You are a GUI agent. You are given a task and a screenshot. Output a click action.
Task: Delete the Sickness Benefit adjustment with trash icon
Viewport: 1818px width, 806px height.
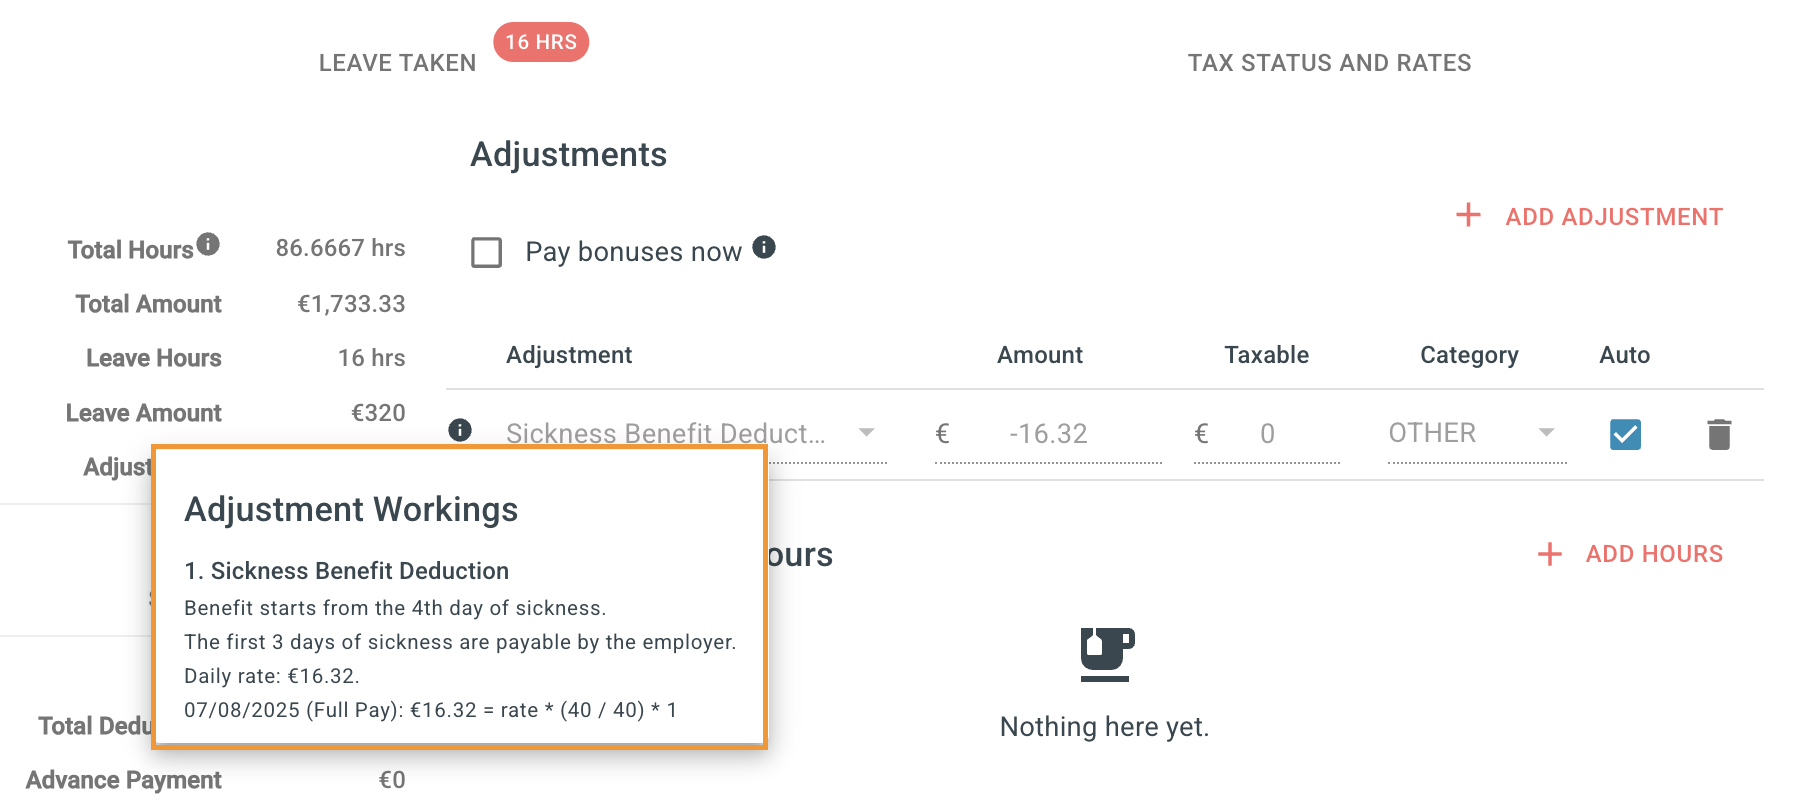(x=1719, y=434)
